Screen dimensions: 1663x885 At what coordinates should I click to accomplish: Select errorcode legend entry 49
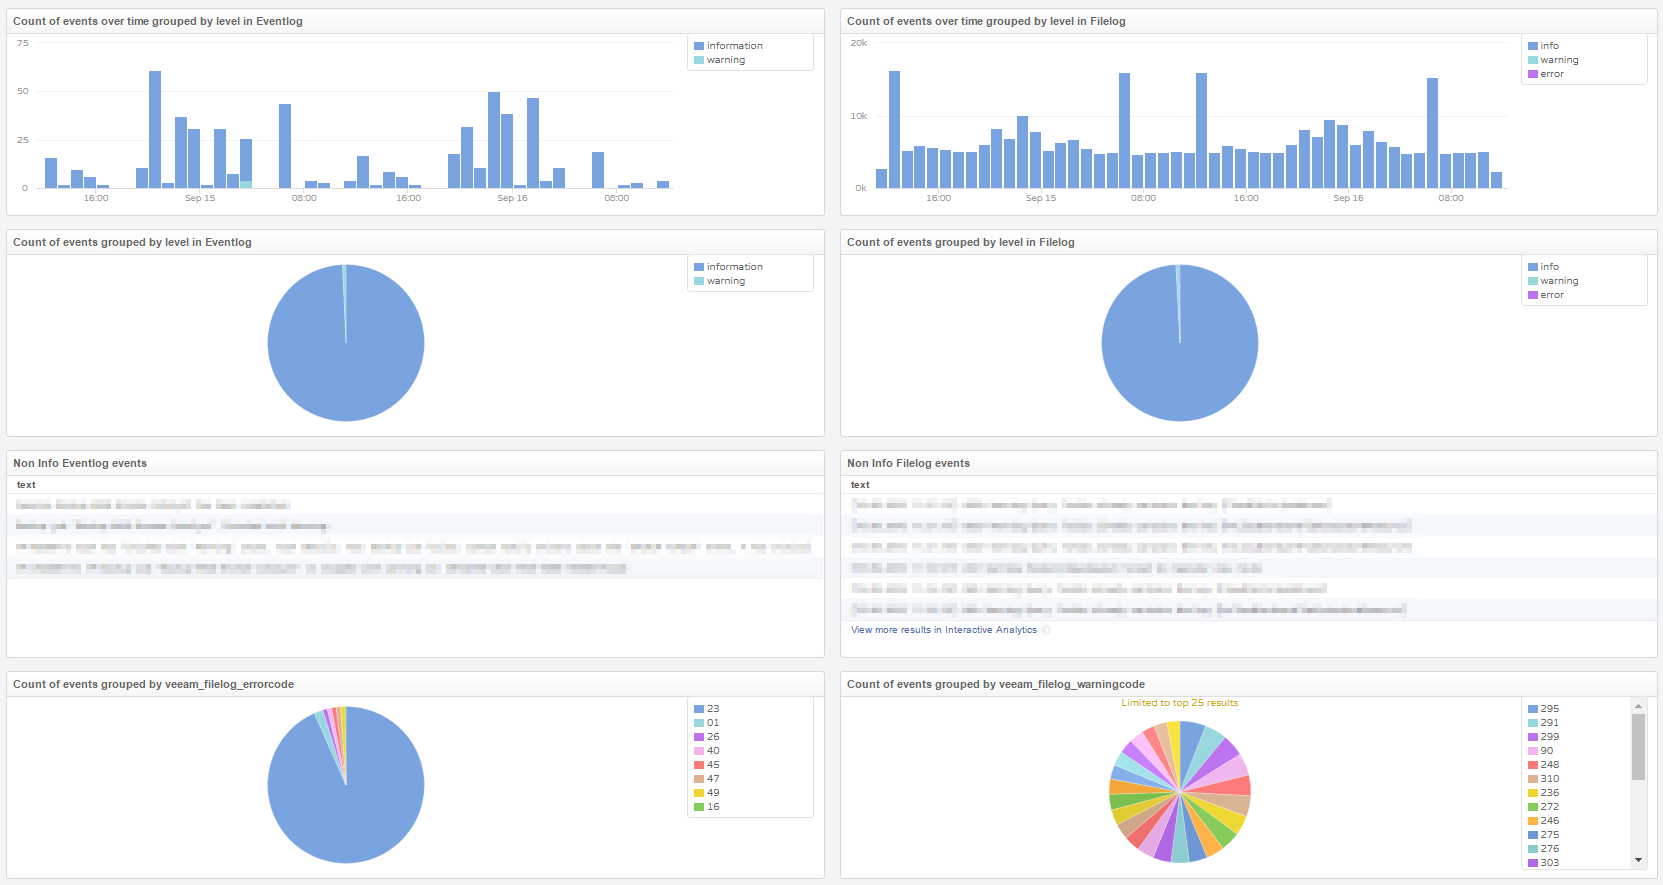[707, 793]
